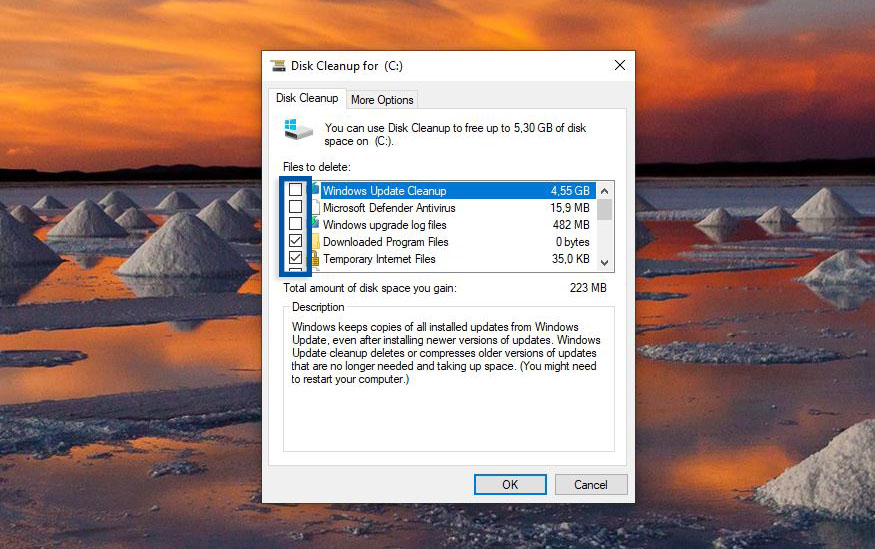The width and height of the screenshot is (875, 549).
Task: Check the Windows Update Cleanup checkbox
Action: pyautogui.click(x=295, y=190)
